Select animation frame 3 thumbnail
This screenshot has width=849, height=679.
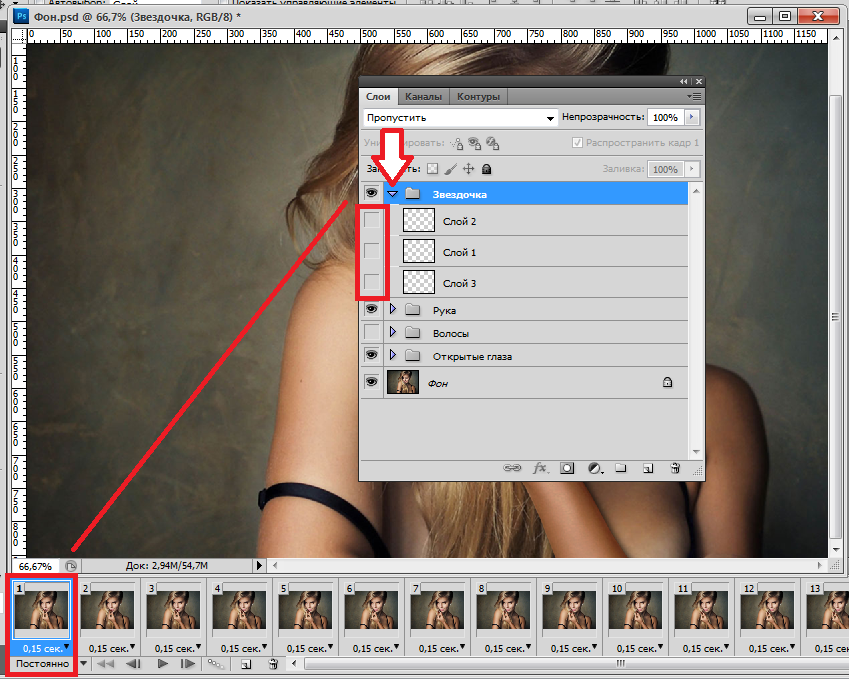coord(173,610)
